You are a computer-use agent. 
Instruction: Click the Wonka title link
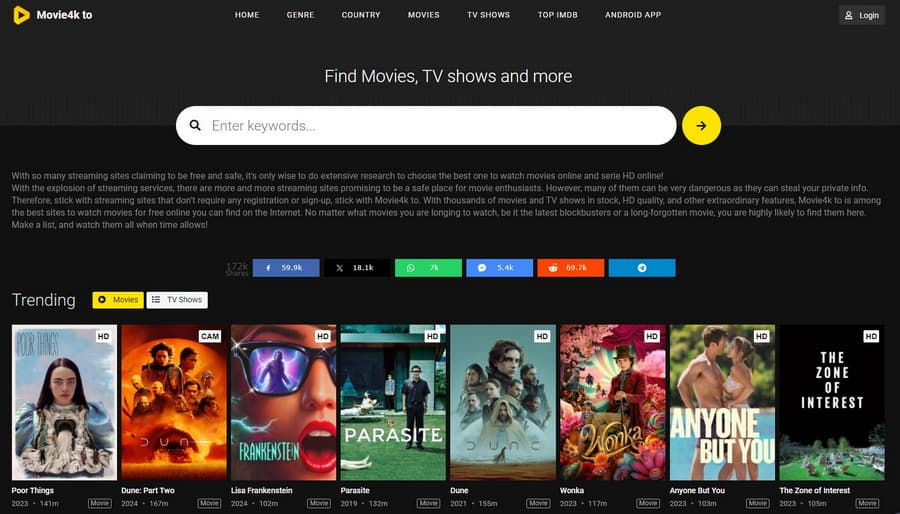point(572,490)
